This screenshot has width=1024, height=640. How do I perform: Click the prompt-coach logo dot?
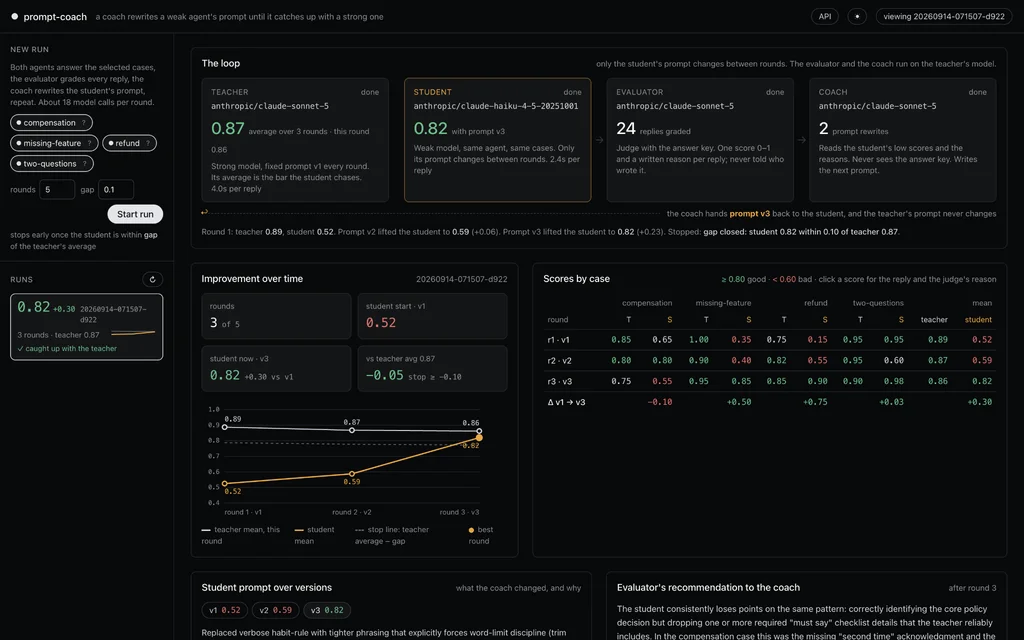pos(14,16)
